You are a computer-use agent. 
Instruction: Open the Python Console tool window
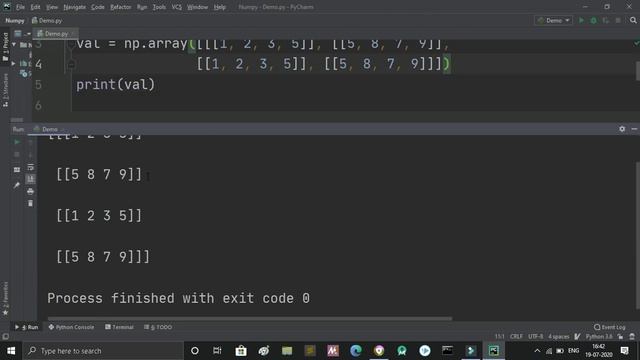coord(71,327)
